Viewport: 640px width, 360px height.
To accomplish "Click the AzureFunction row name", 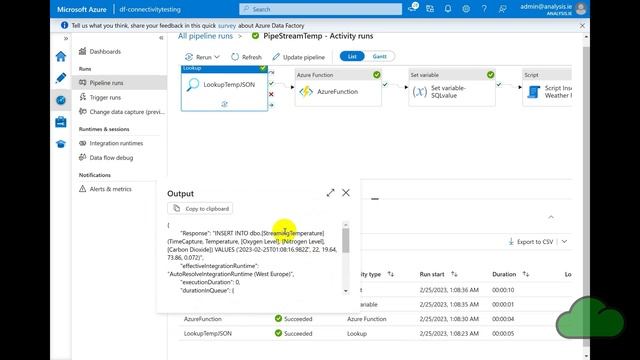I will [x=203, y=319].
